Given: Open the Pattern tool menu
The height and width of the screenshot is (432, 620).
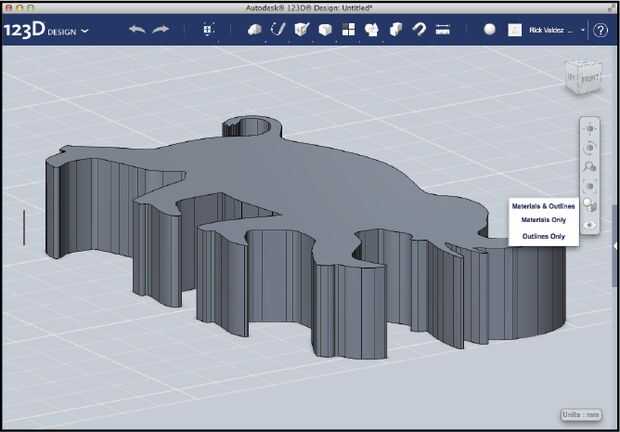Looking at the screenshot, I should [x=348, y=30].
